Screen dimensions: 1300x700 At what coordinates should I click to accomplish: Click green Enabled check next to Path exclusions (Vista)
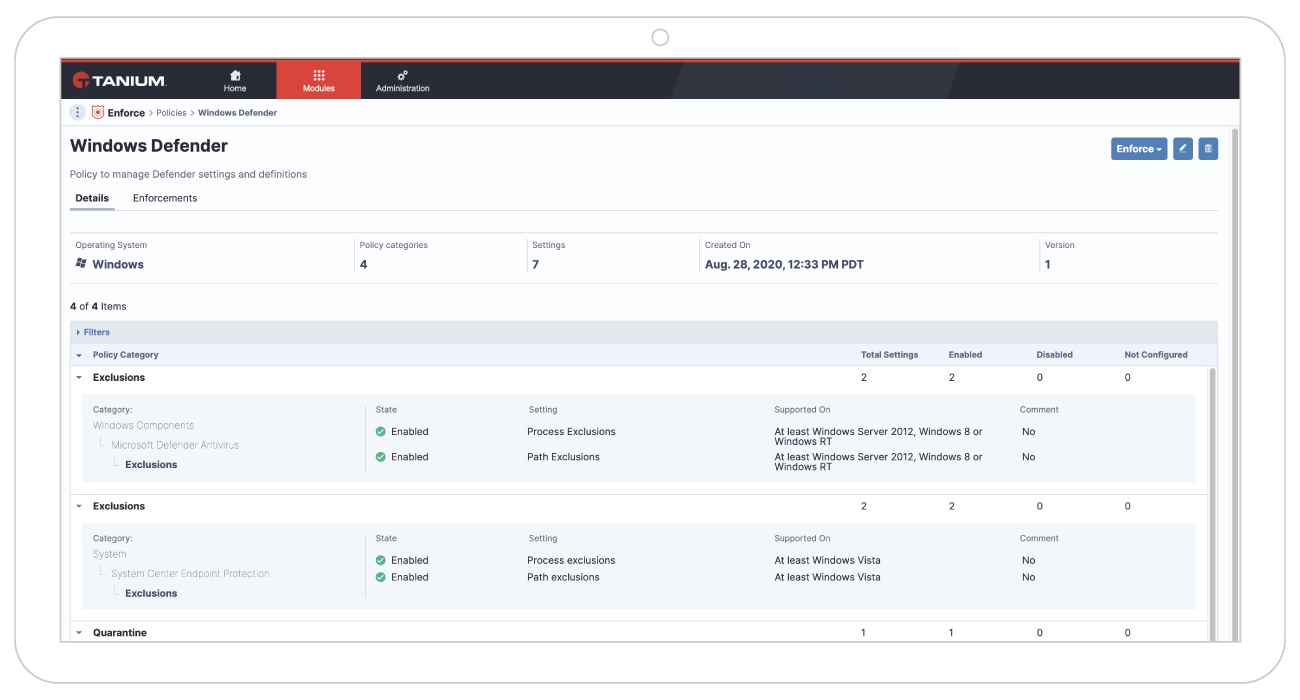tap(381, 577)
